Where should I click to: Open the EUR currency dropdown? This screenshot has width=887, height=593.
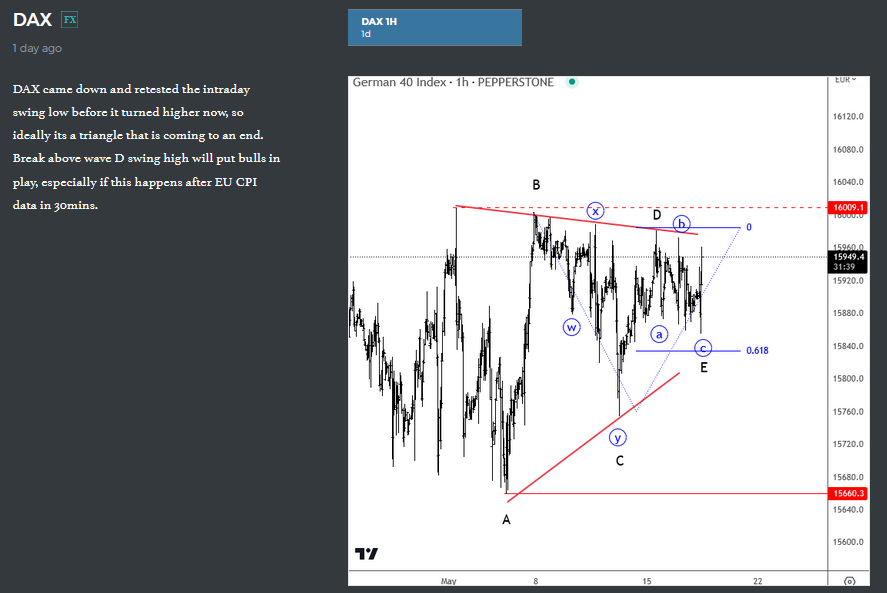point(846,80)
